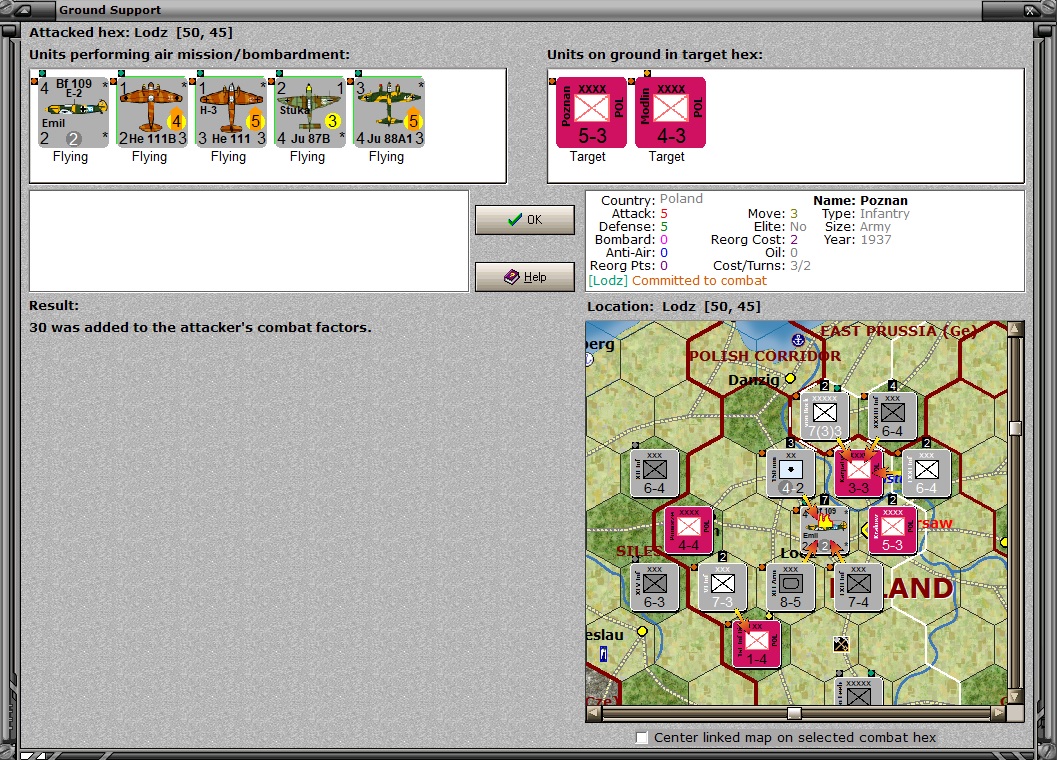Click the VI Inf 7-3 corps on map
1057x760 pixels.
point(722,587)
